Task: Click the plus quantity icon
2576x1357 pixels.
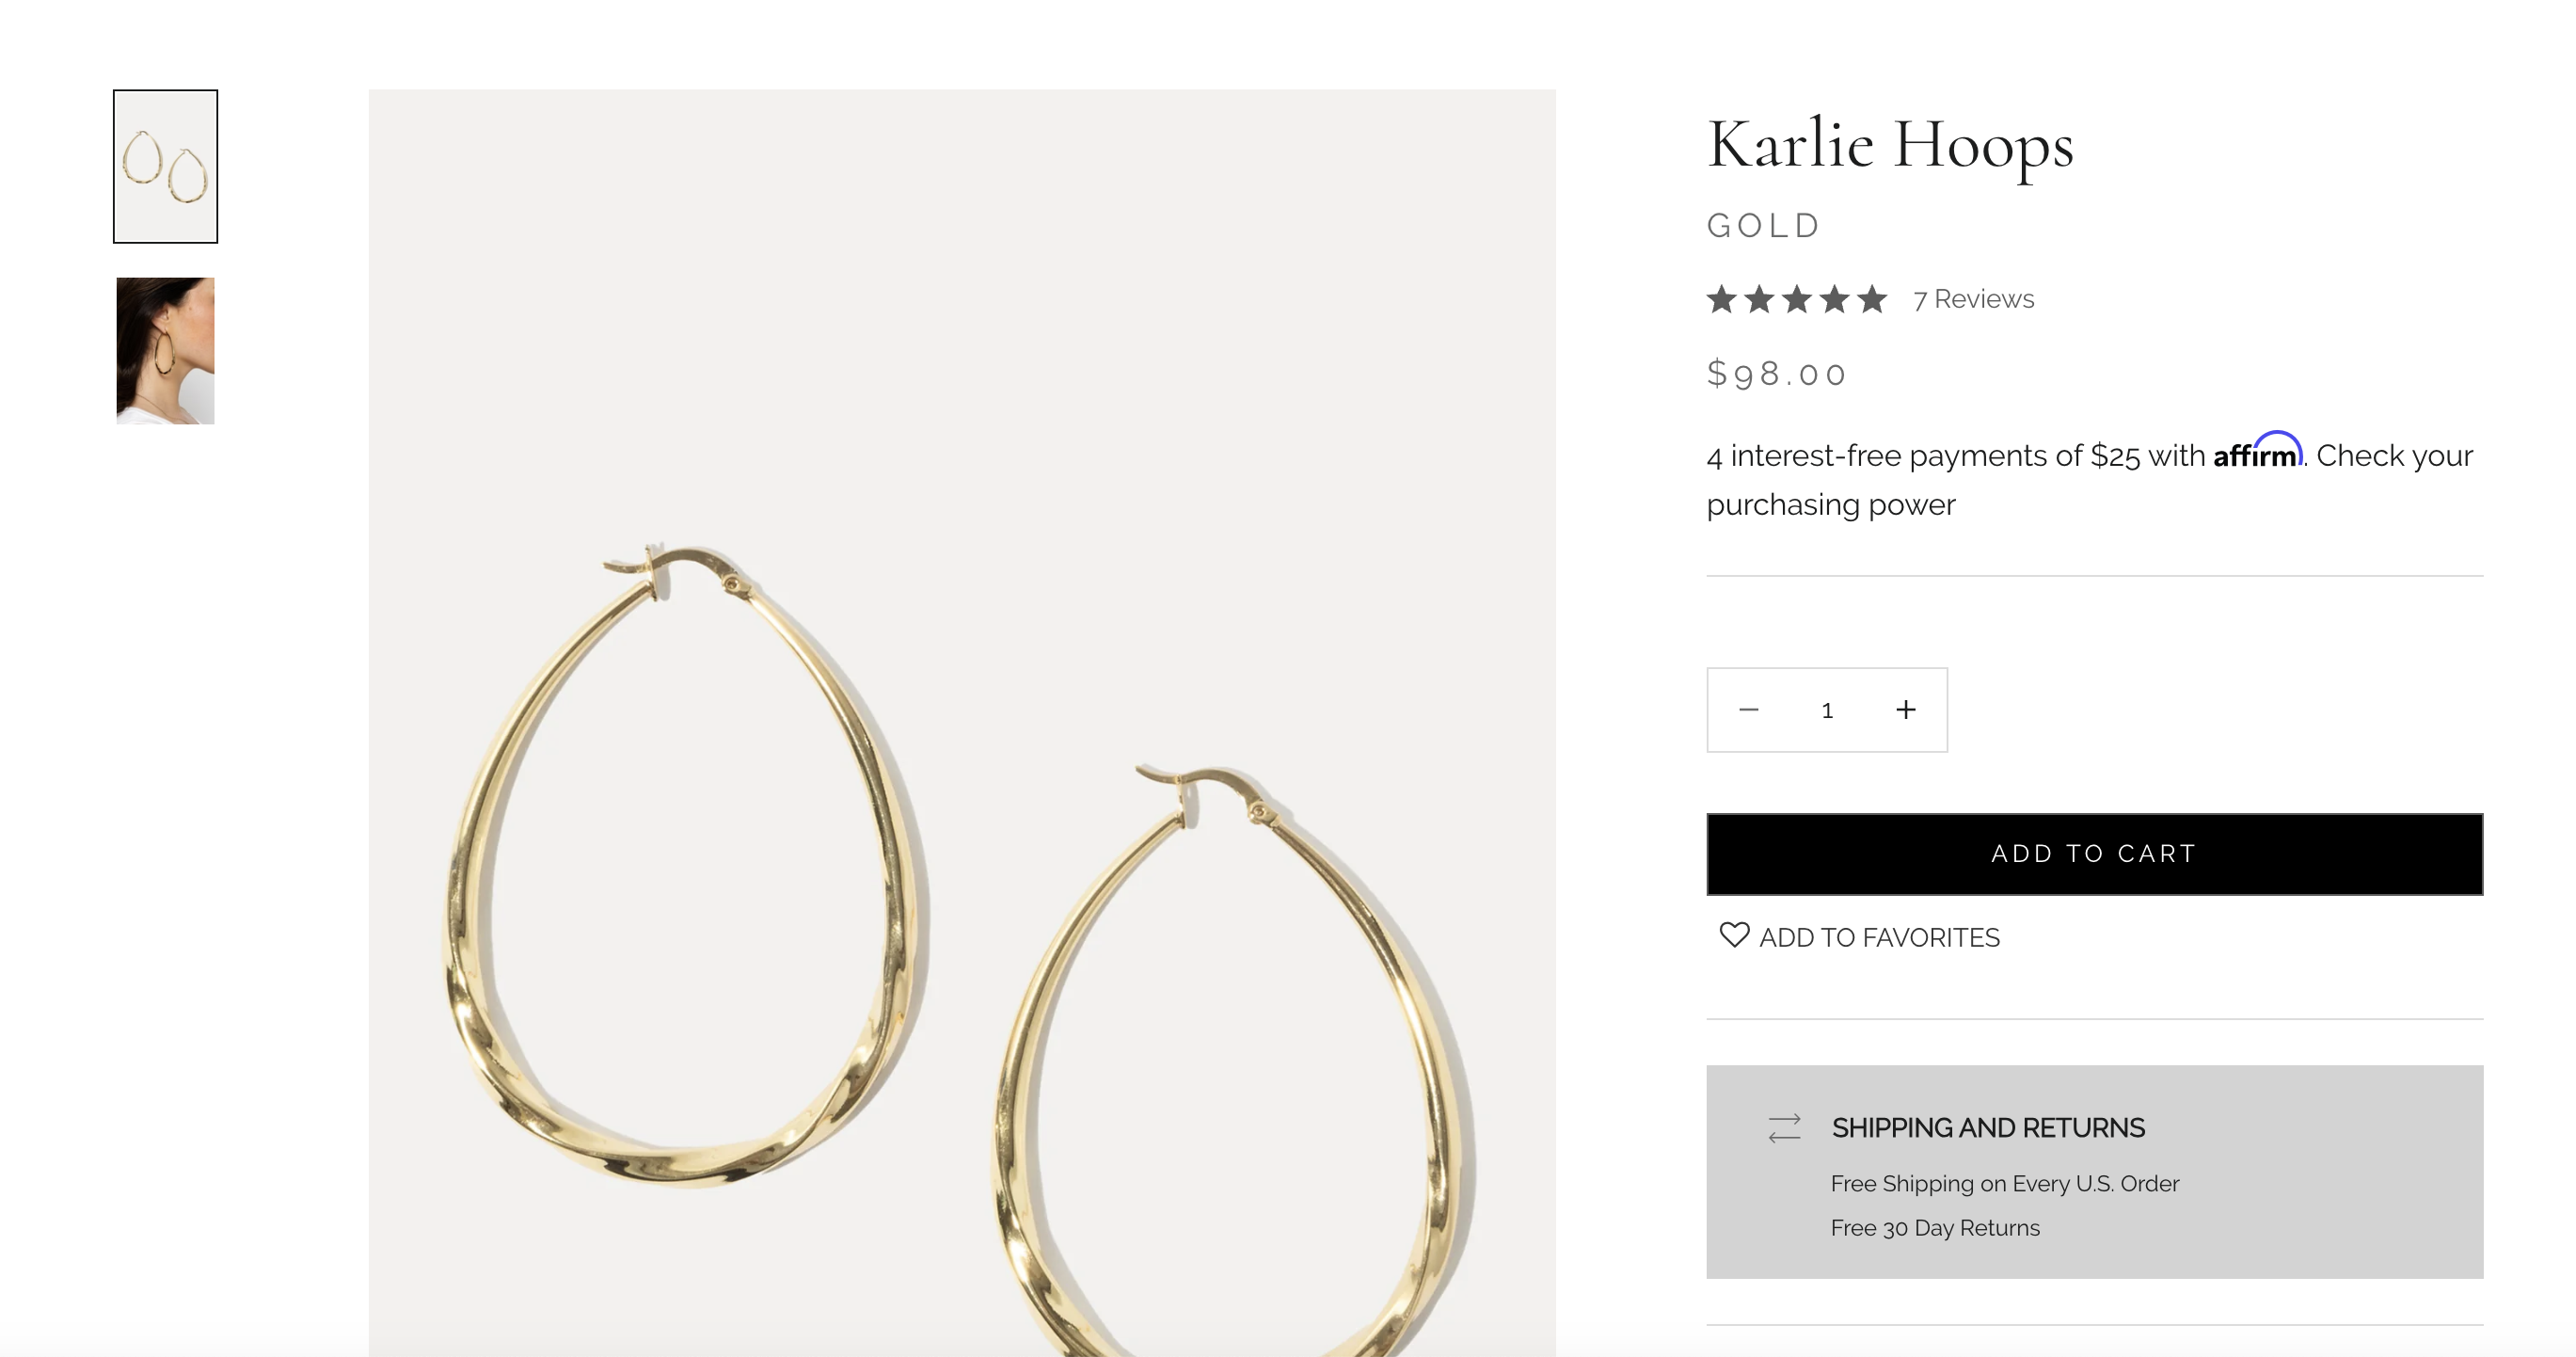Action: pyautogui.click(x=1906, y=710)
